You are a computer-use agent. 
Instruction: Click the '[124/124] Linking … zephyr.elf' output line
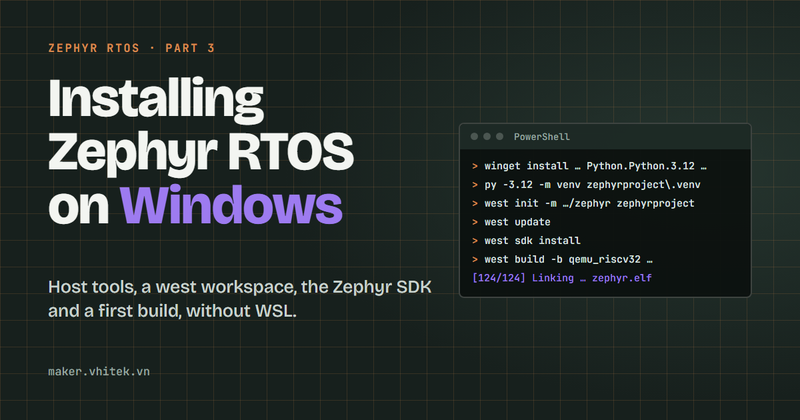coord(562,278)
